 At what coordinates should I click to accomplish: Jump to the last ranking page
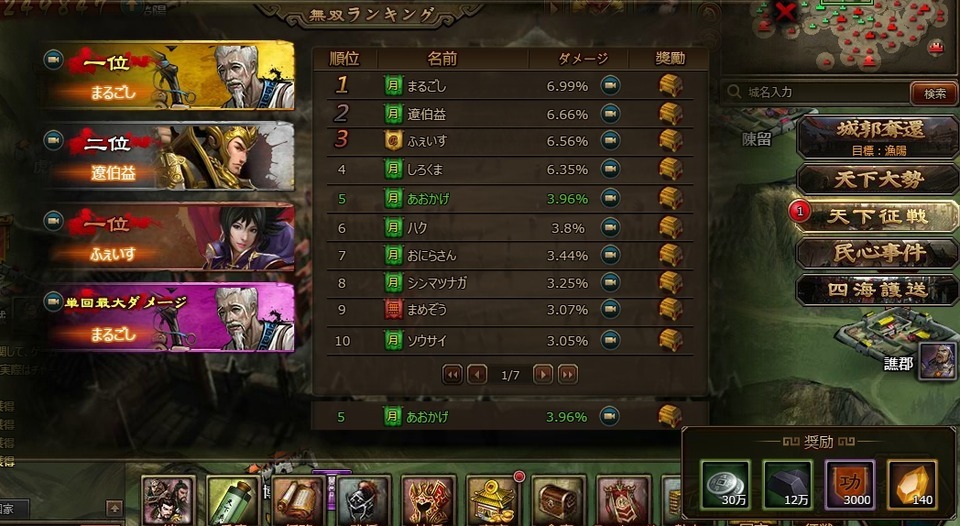click(568, 374)
